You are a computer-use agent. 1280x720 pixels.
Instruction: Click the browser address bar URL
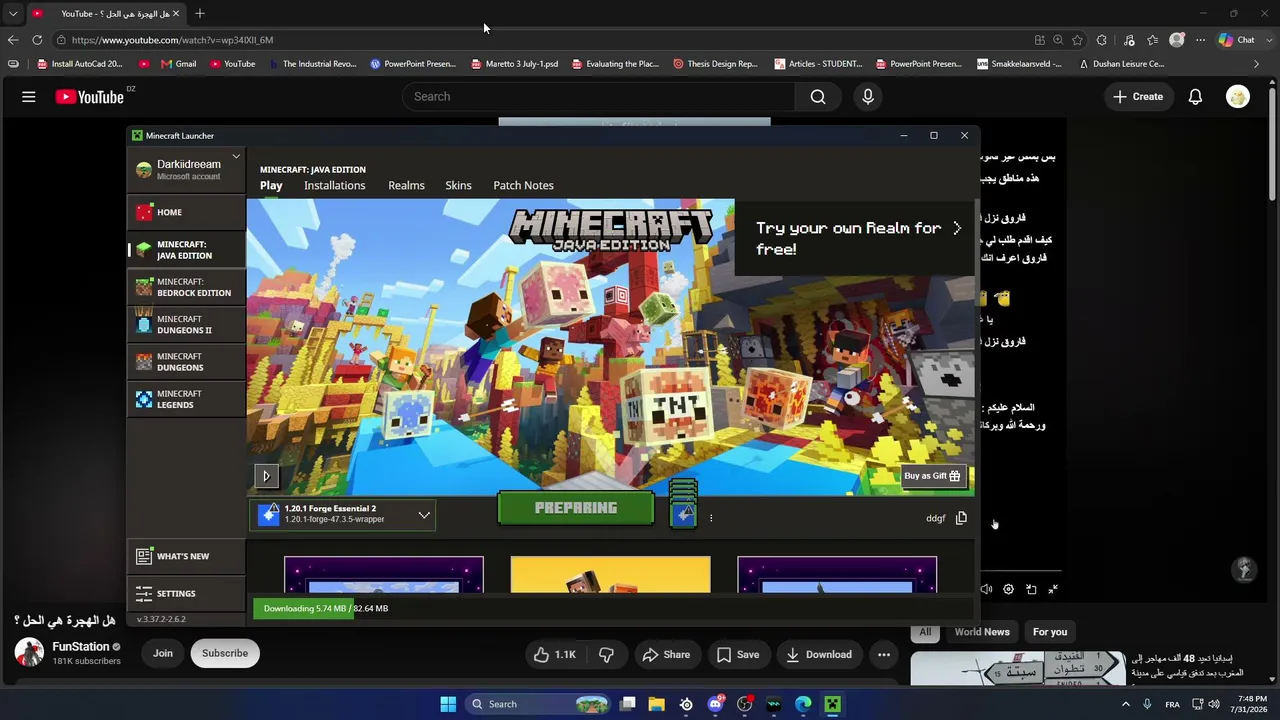click(172, 40)
